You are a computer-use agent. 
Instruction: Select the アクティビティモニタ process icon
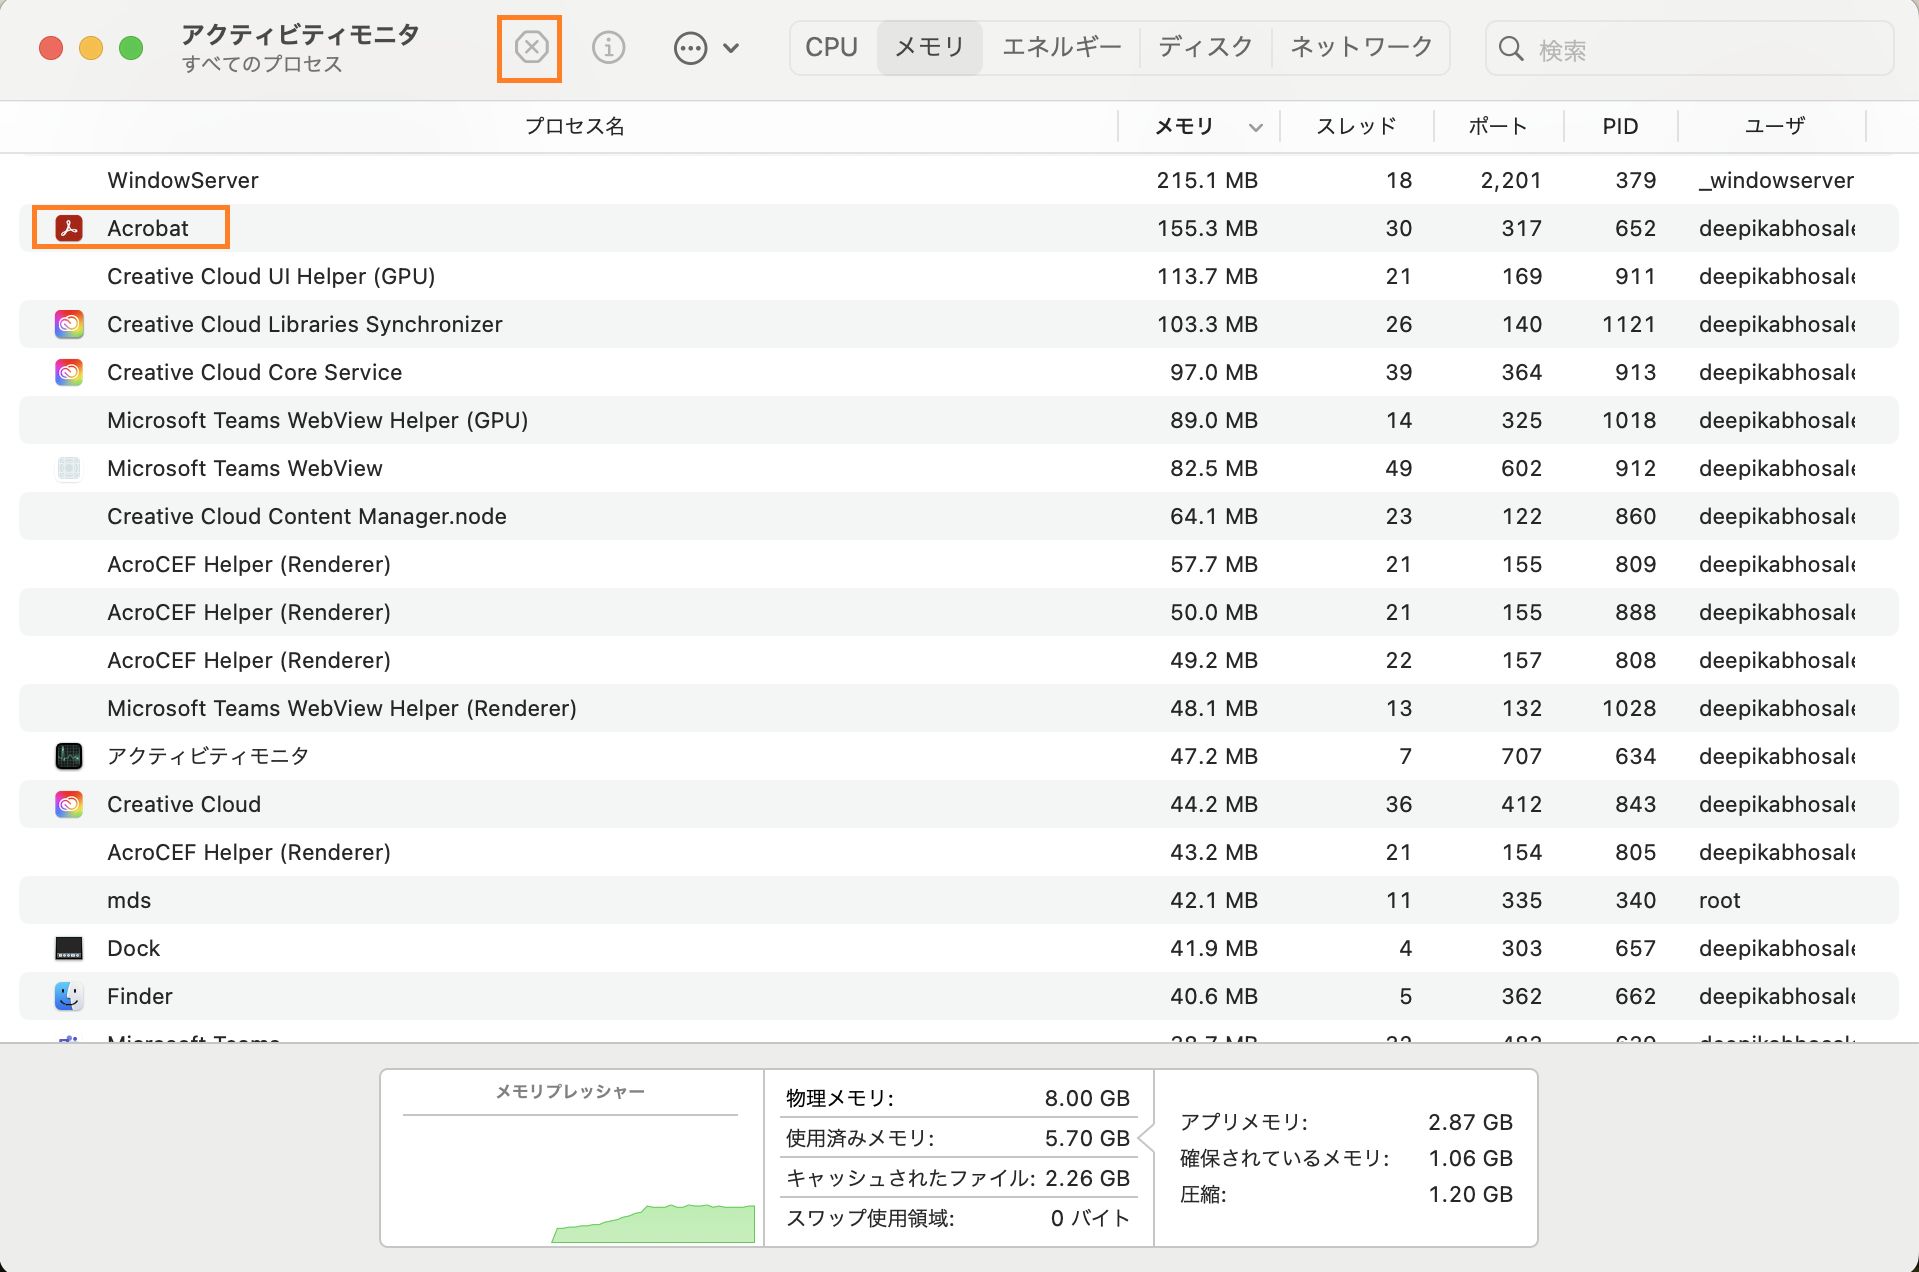pos(68,756)
